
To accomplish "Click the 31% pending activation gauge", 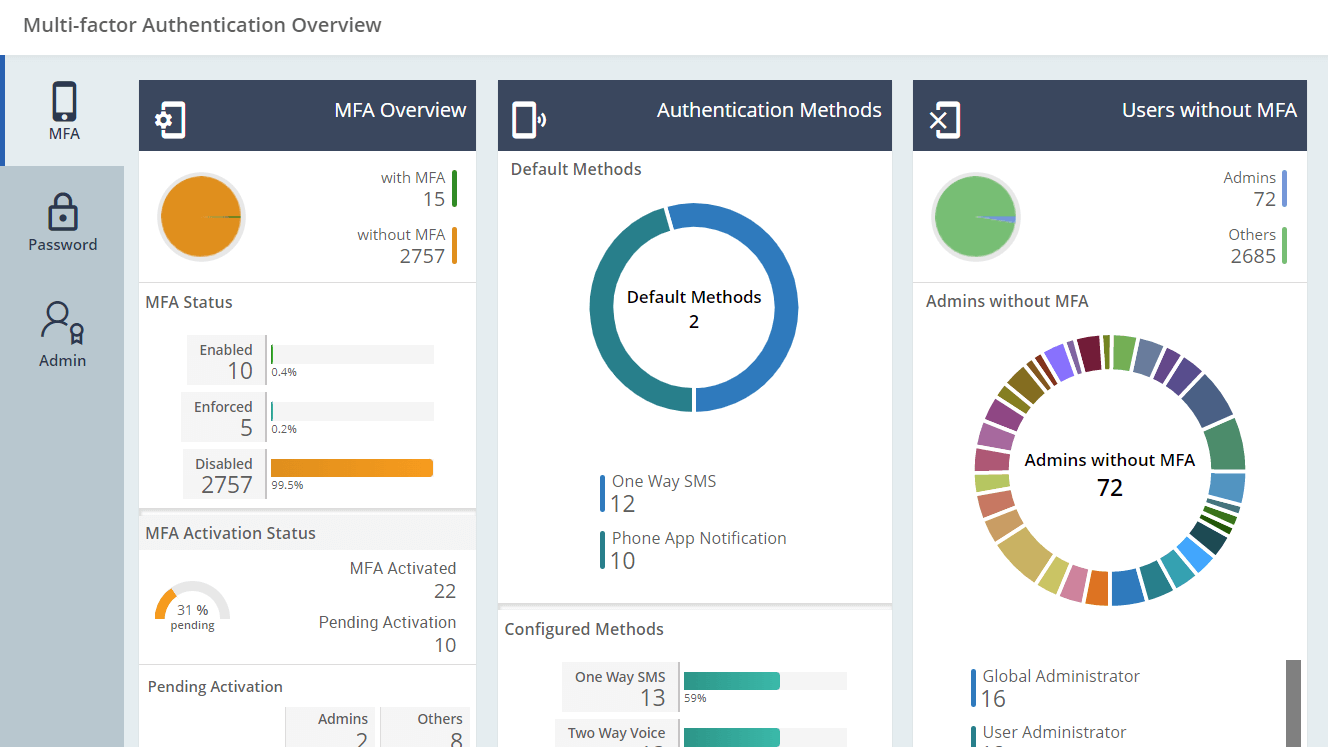I will pyautogui.click(x=191, y=604).
